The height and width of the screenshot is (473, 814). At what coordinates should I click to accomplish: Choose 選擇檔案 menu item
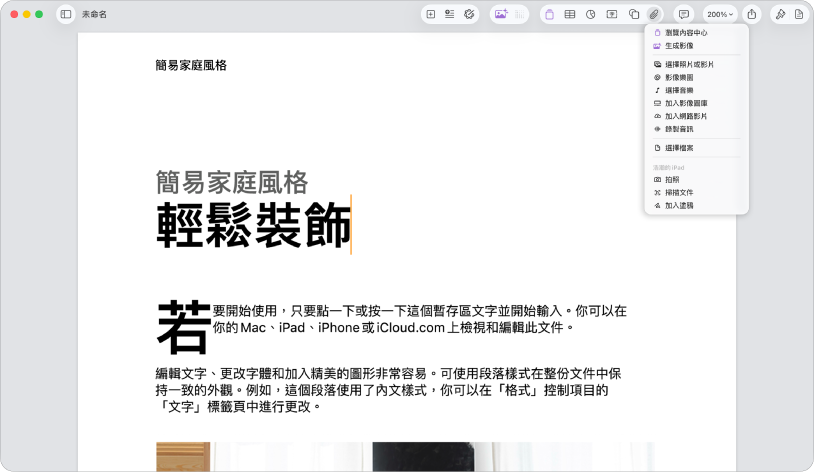click(x=696, y=148)
